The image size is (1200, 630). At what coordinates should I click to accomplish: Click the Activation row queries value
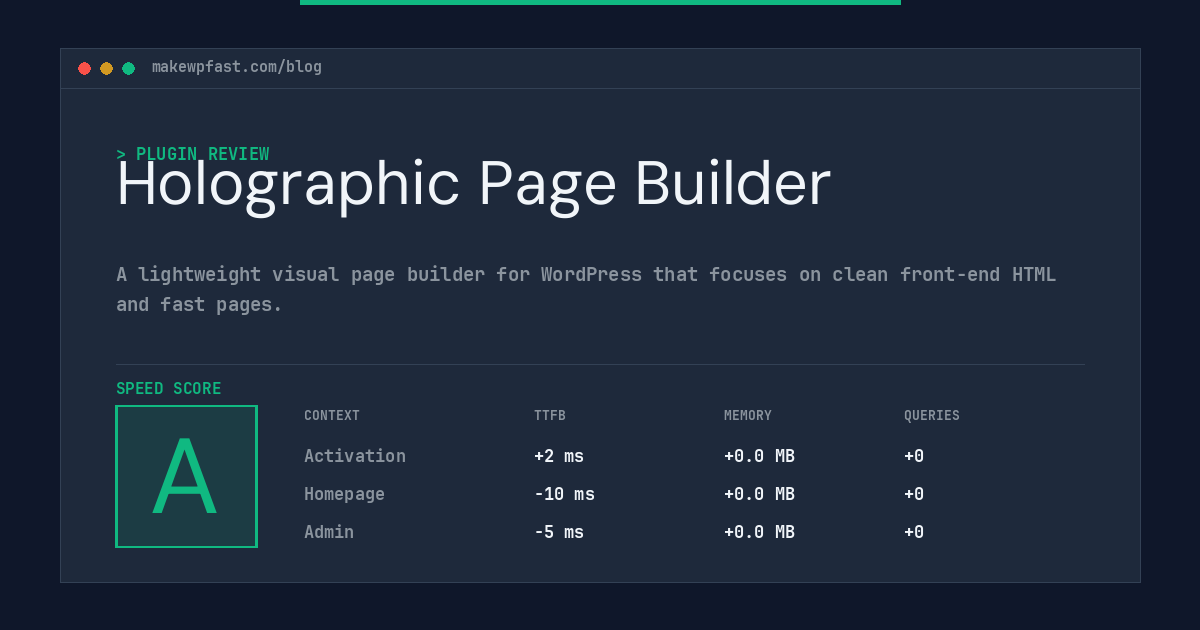[914, 456]
